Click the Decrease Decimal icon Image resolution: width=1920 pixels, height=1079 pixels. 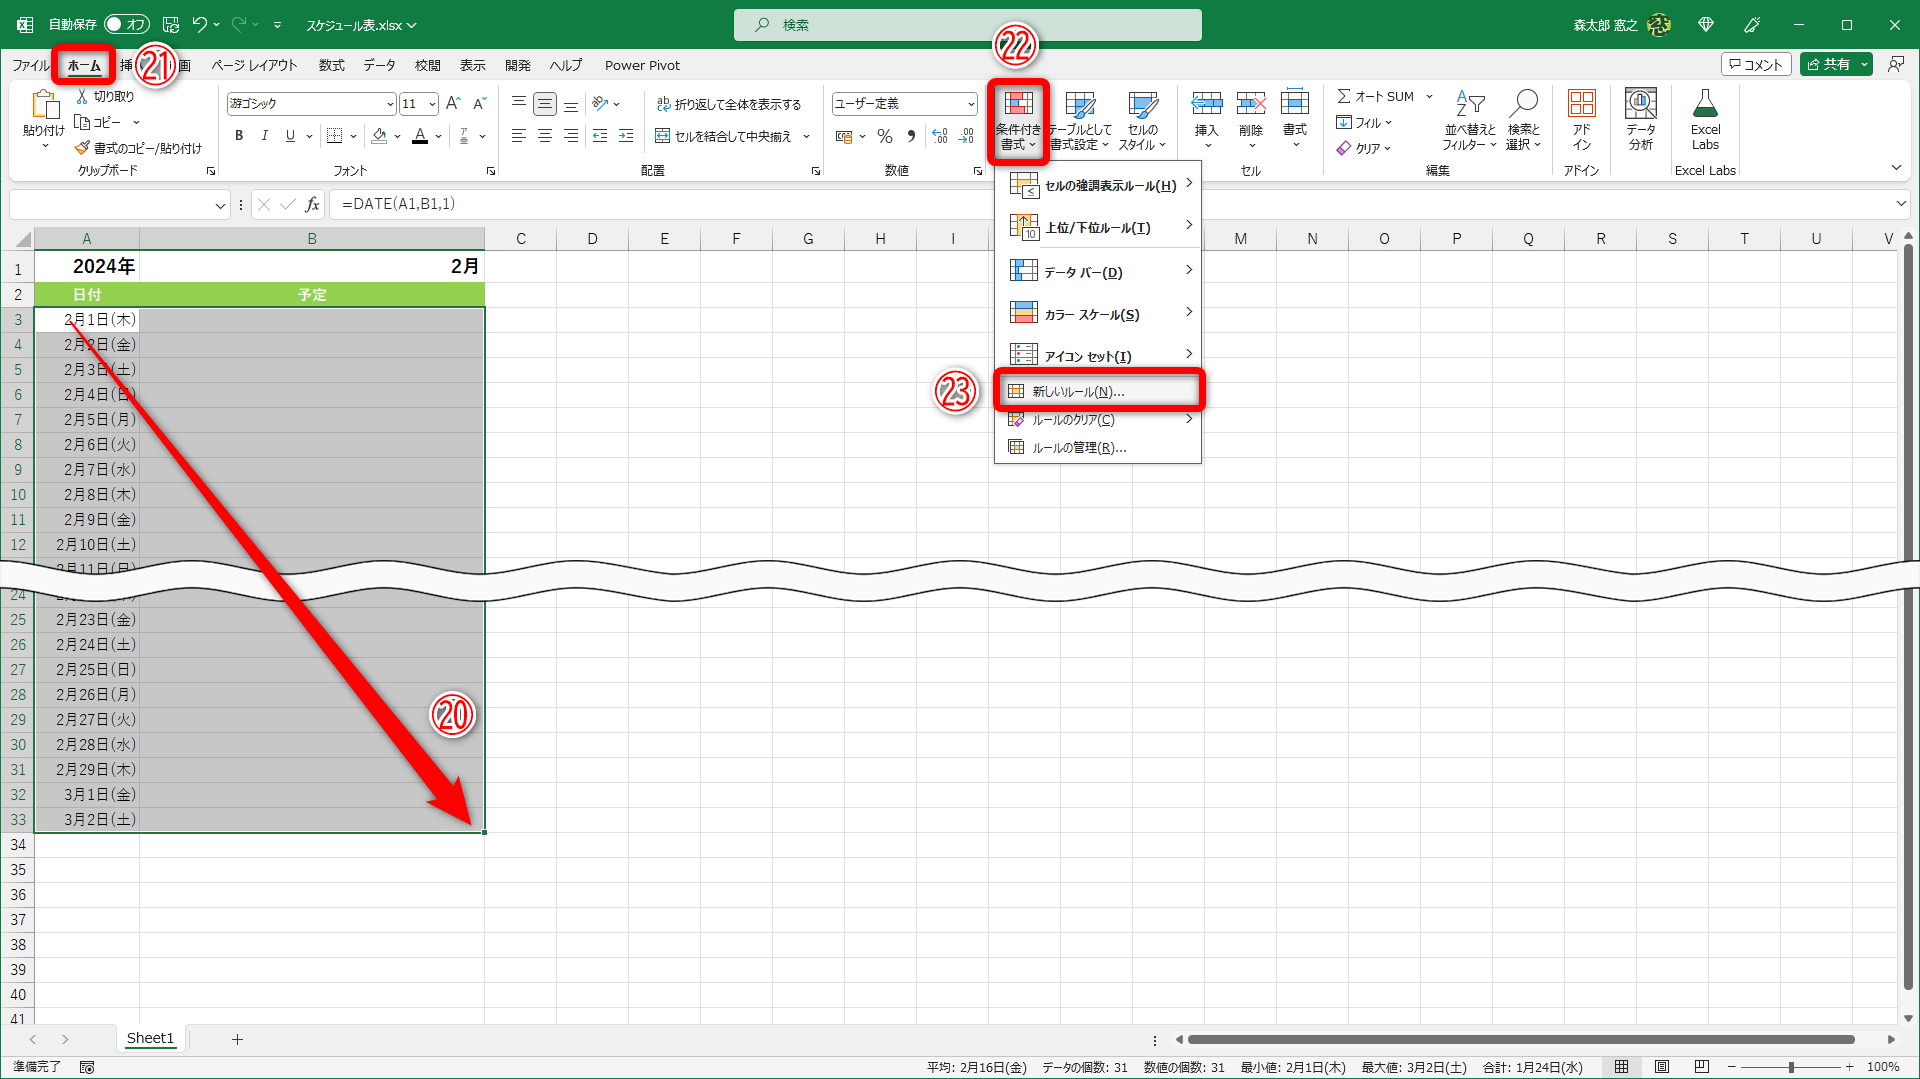click(x=966, y=136)
